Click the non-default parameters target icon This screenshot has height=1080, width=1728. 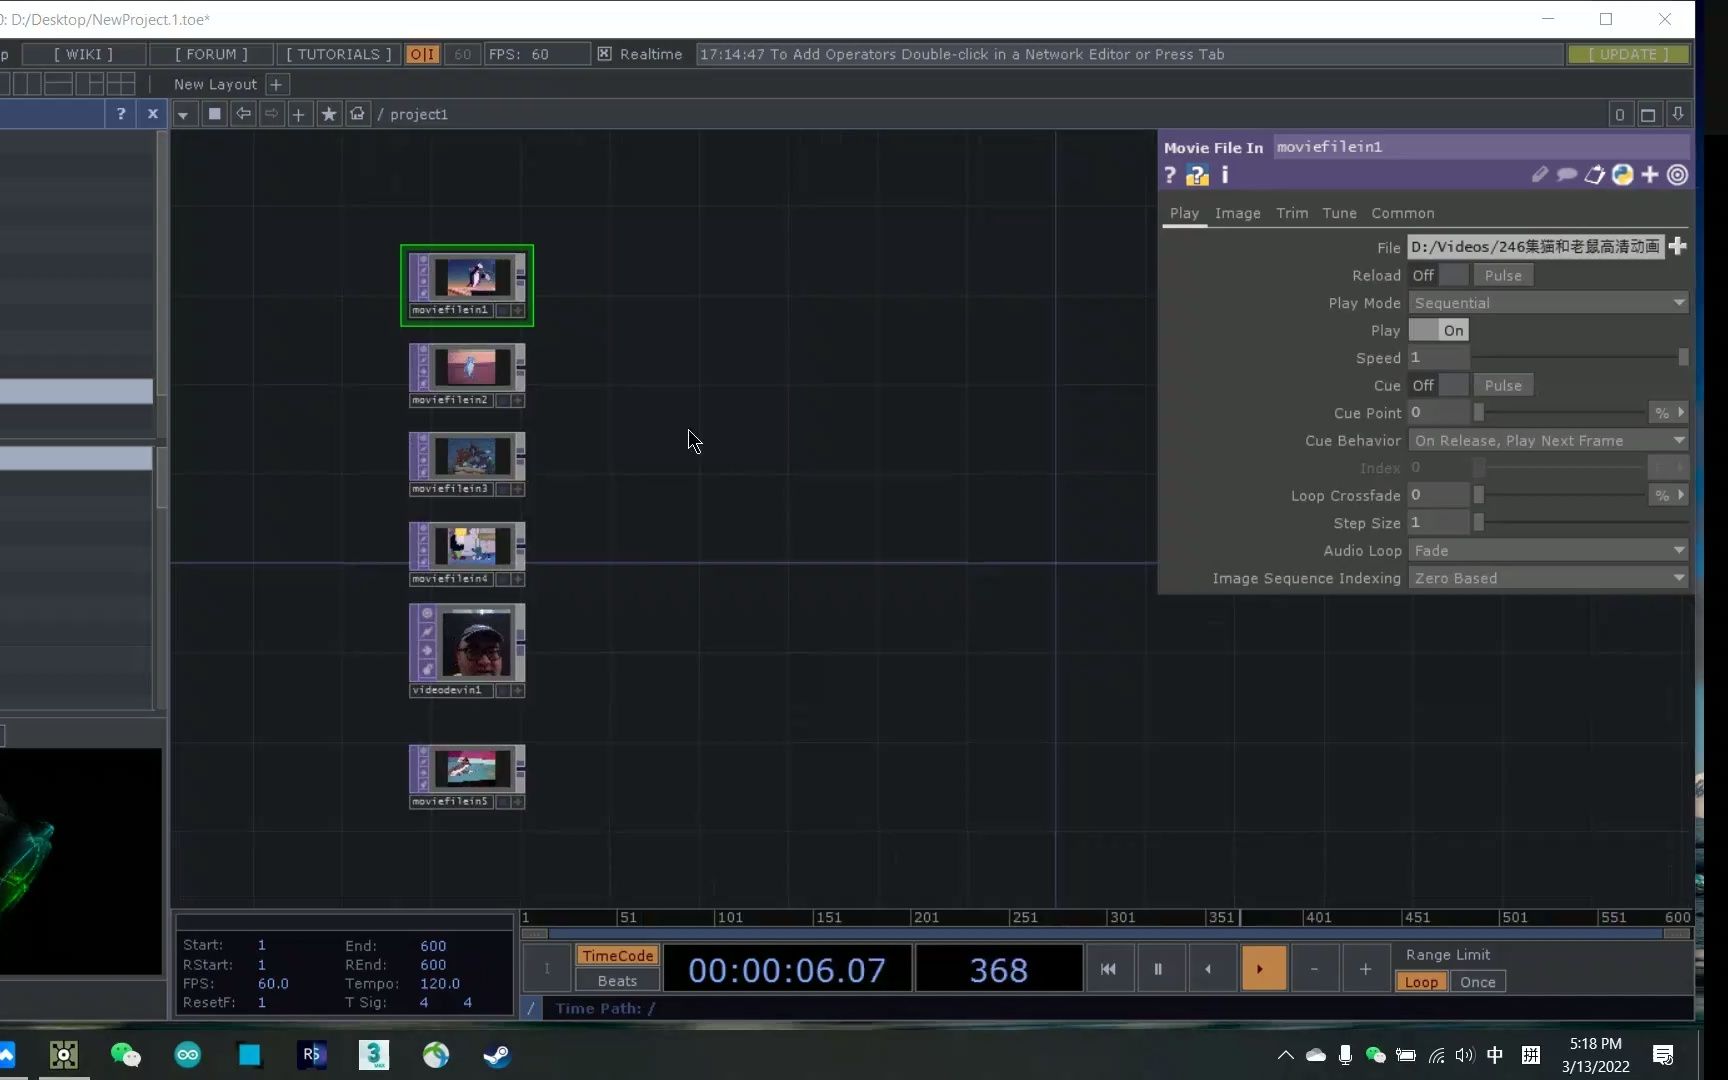tap(1678, 174)
